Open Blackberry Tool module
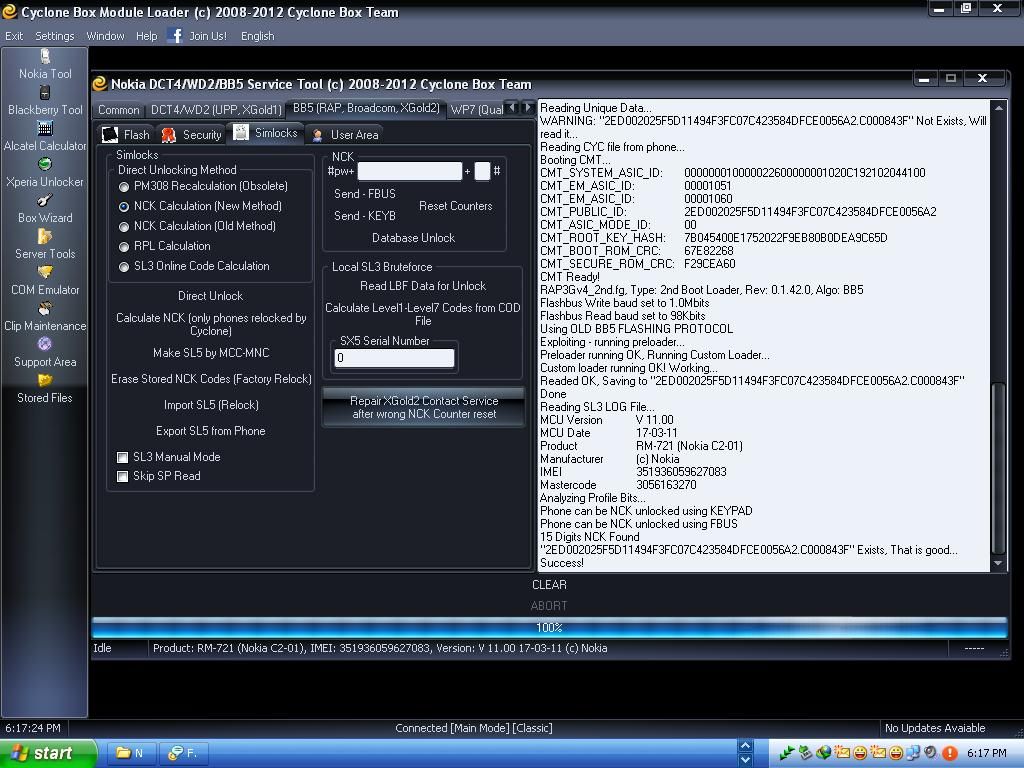The image size is (1024, 768). point(45,101)
